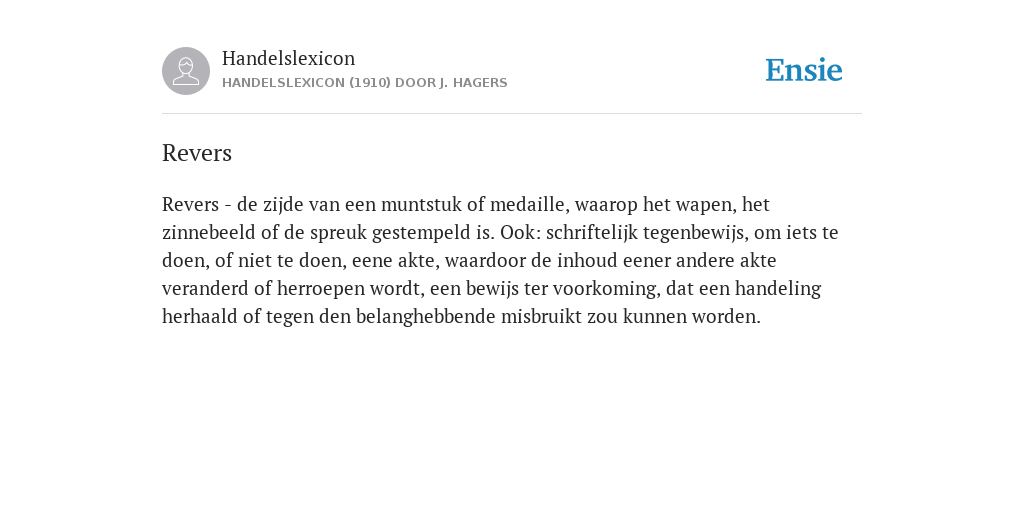Open the Ensie logo link
The height and width of the screenshot is (512, 1024).
click(804, 70)
